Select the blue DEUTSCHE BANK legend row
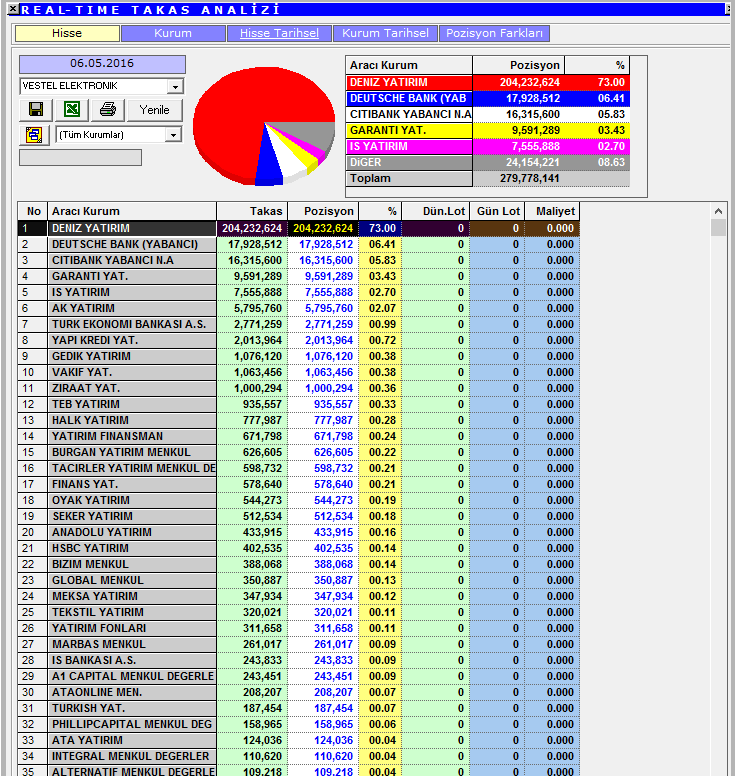The width and height of the screenshot is (735, 776). (408, 98)
